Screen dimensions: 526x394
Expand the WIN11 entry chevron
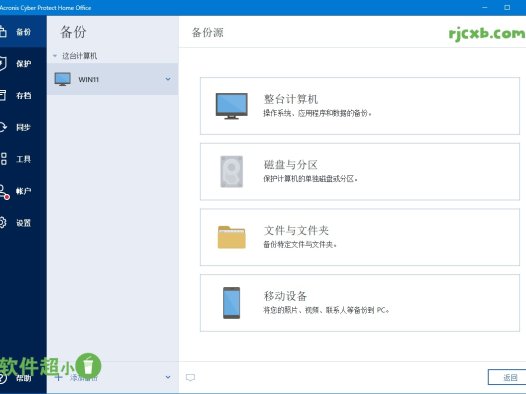pyautogui.click(x=168, y=79)
